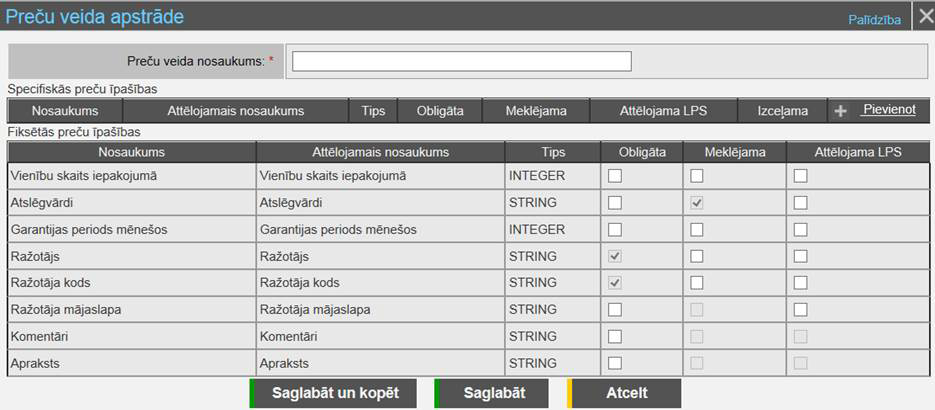This screenshot has height=410, width=935.
Task: Click the Atcelt button
Action: pos(625,393)
